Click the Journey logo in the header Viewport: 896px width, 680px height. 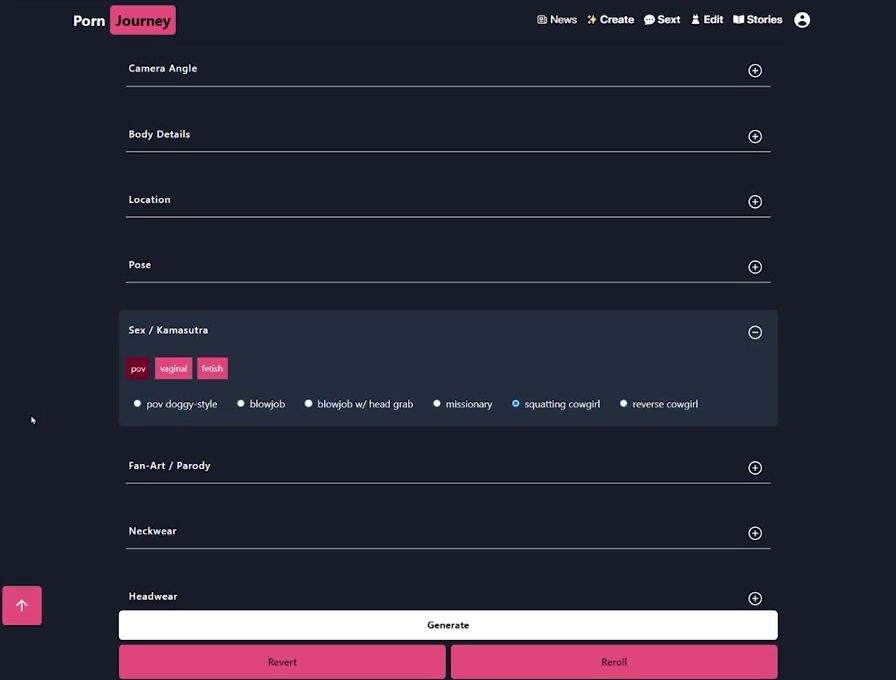142,21
